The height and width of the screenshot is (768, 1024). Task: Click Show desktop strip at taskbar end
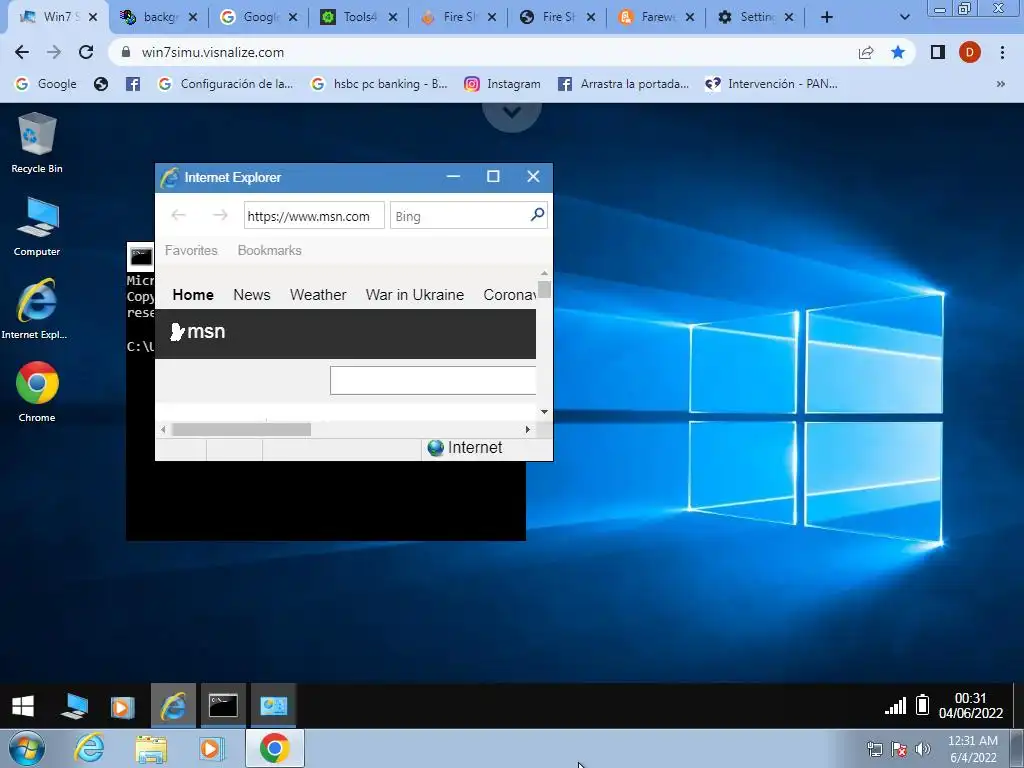coord(1017,748)
